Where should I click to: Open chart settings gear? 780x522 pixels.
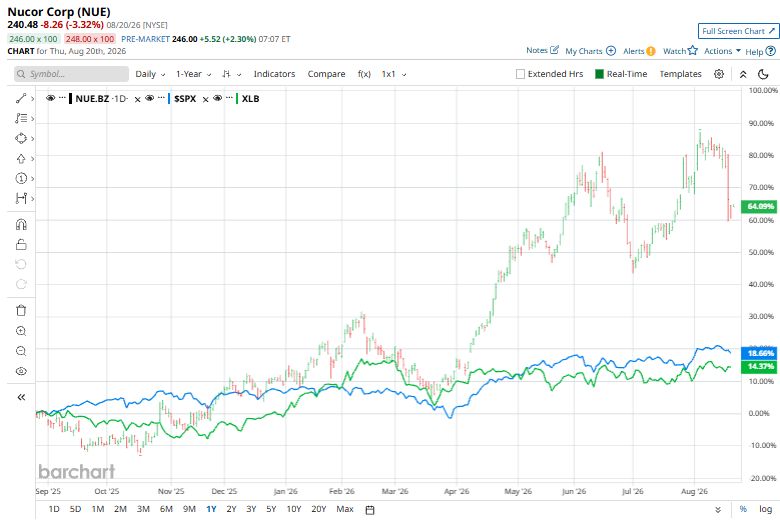pos(719,74)
